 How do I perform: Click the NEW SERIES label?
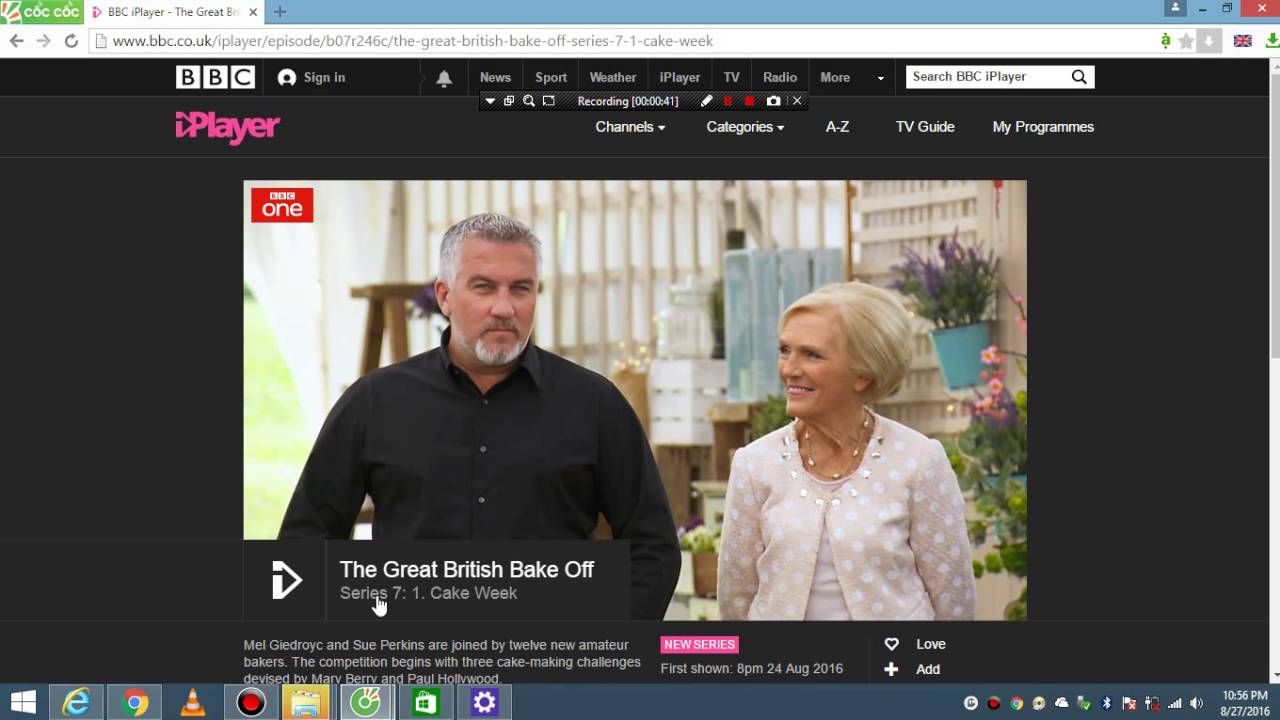[x=699, y=645]
